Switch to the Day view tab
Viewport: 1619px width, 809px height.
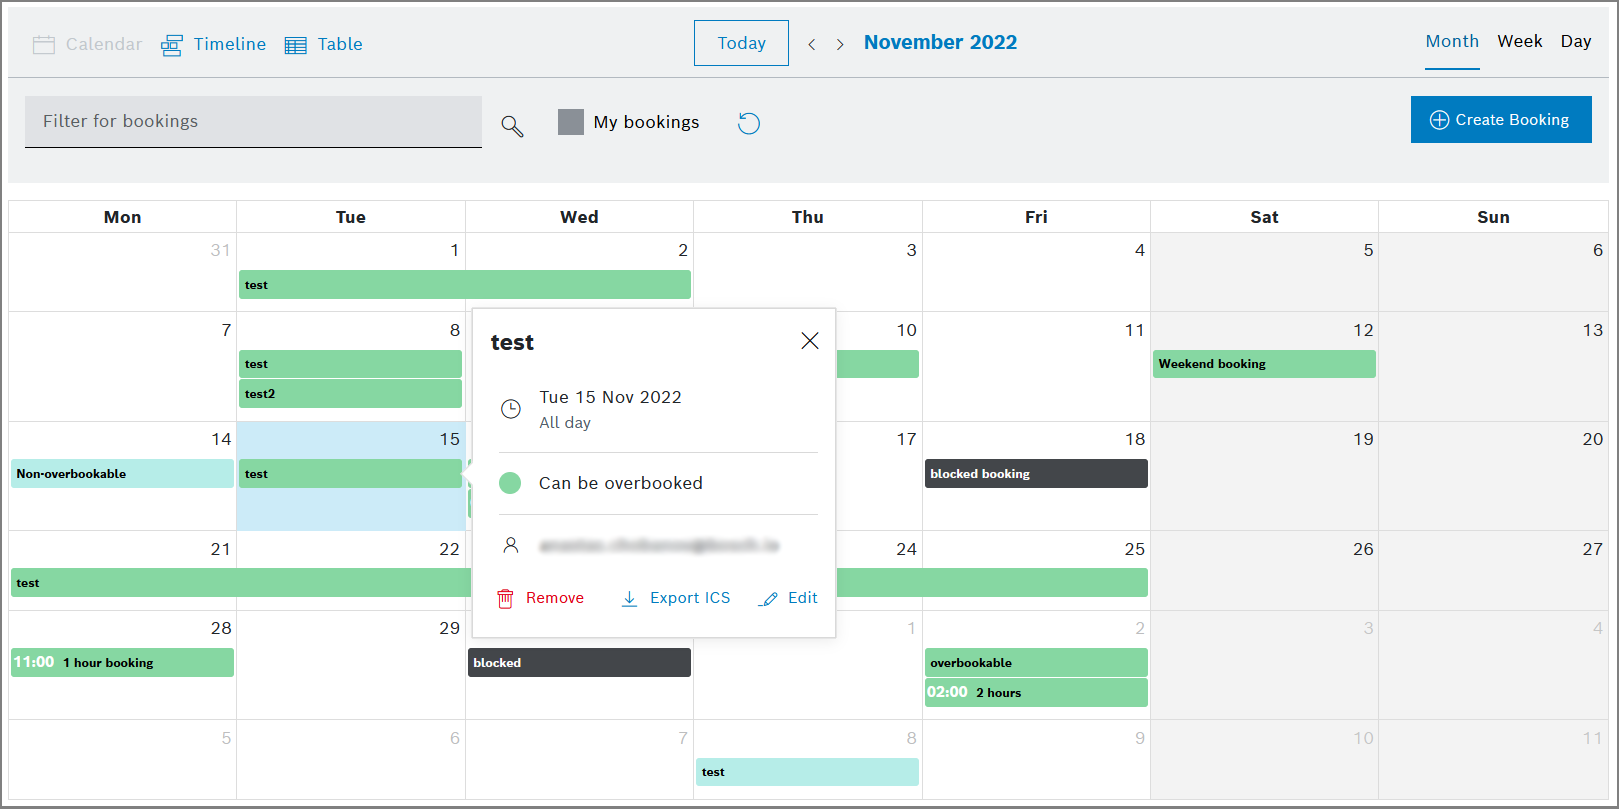1575,42
